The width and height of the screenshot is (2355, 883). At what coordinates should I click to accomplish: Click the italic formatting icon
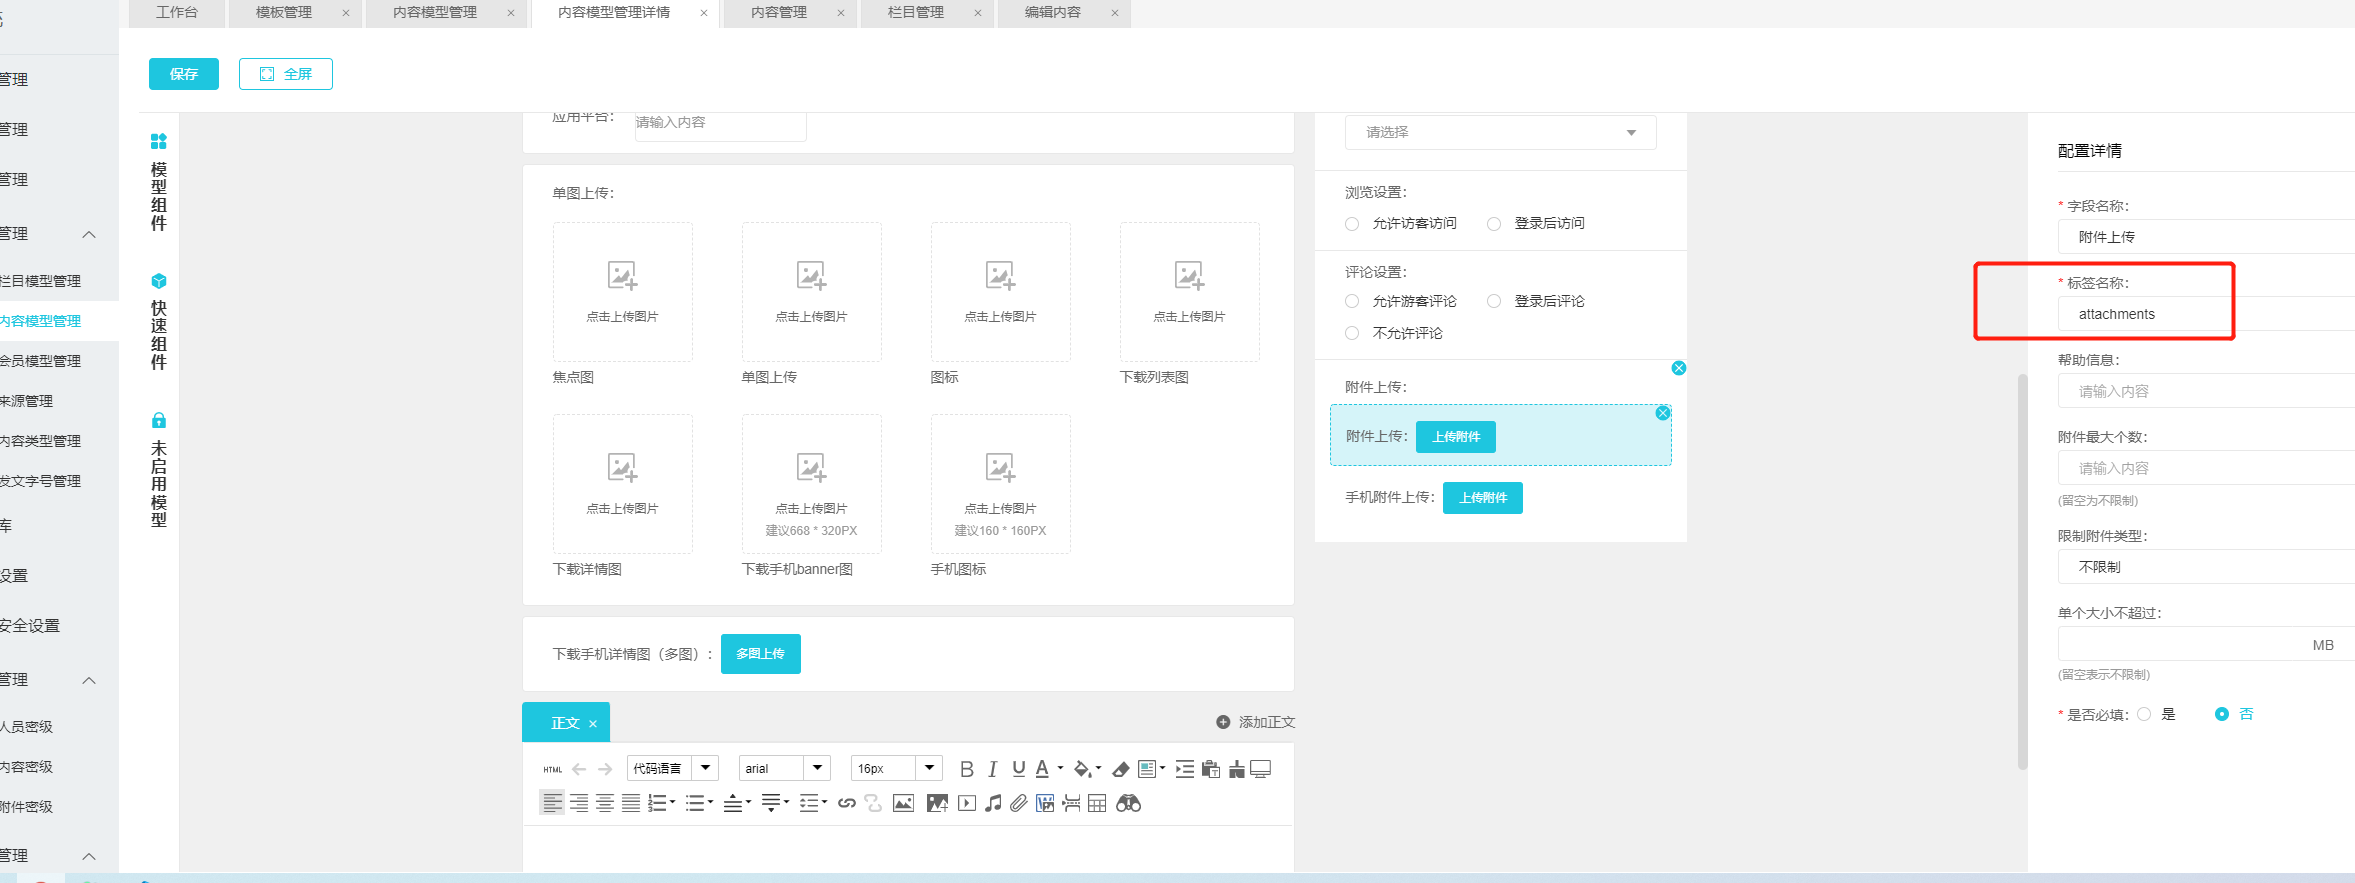992,769
